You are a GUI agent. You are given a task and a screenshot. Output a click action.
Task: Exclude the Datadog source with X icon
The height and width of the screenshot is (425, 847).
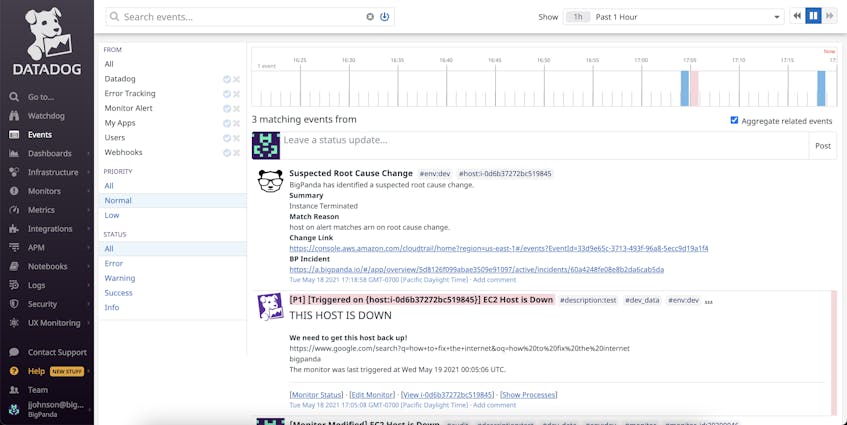[x=237, y=79]
